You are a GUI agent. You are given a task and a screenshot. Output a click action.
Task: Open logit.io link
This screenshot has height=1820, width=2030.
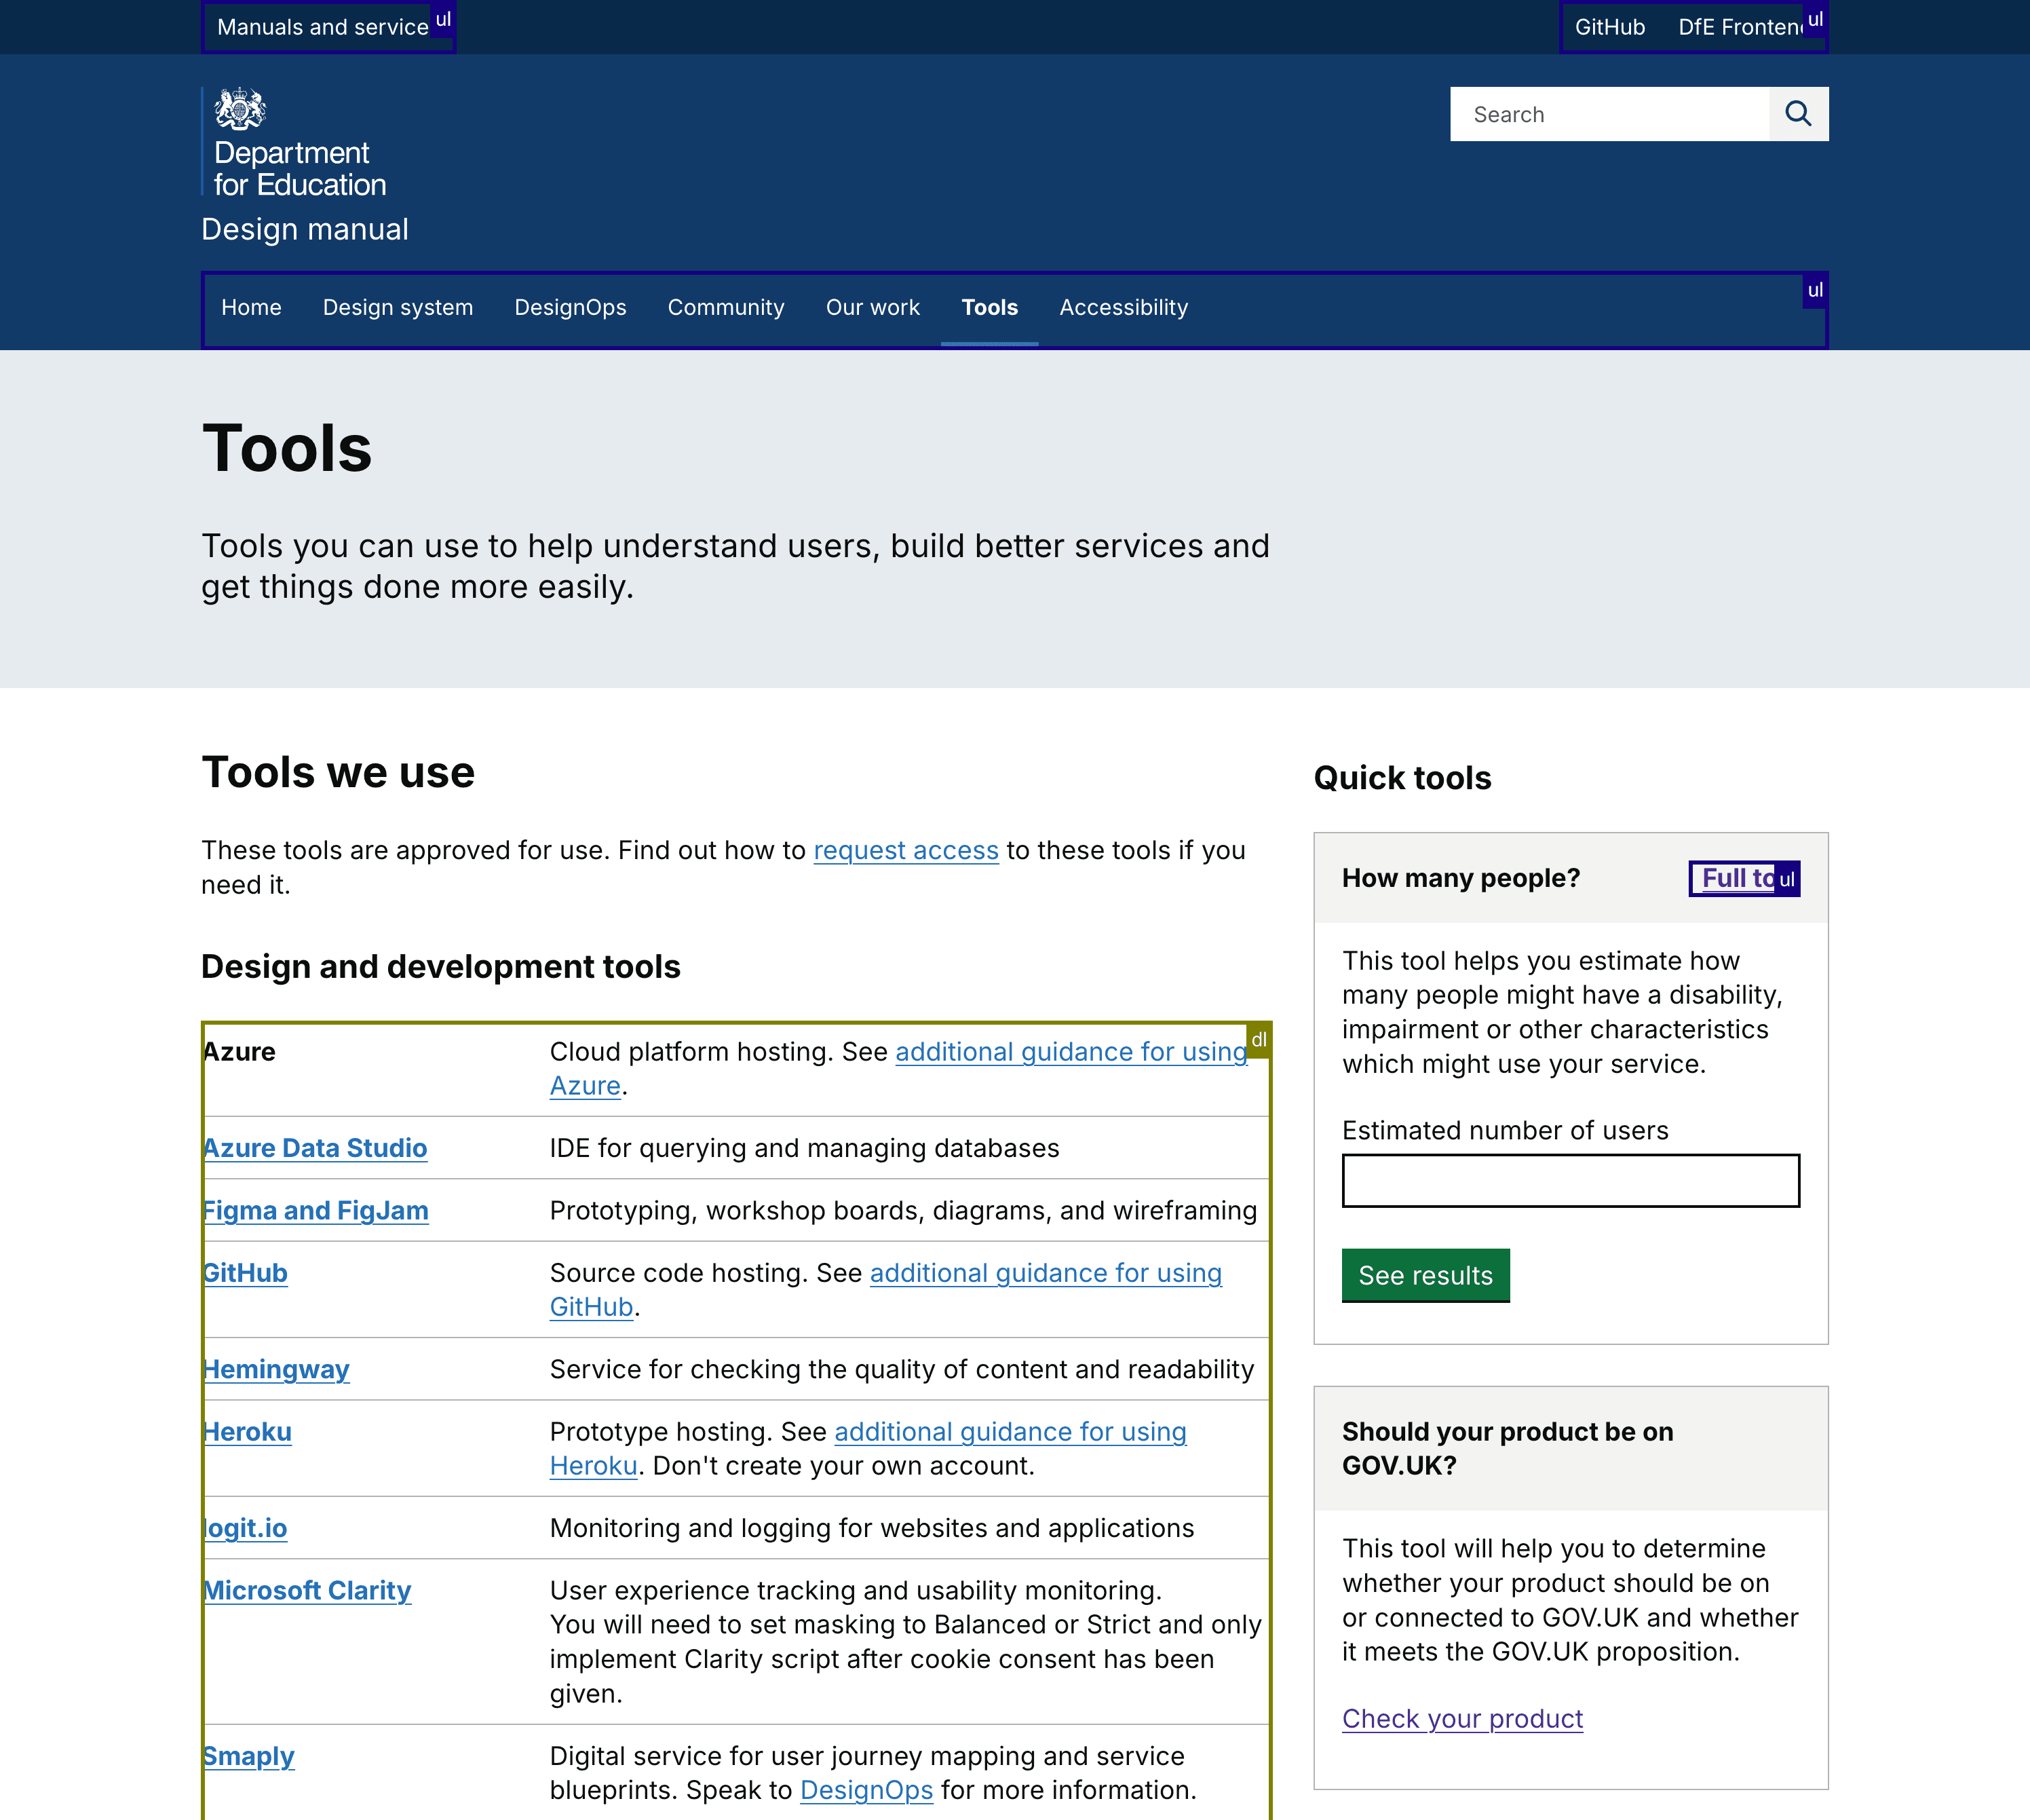pos(244,1528)
